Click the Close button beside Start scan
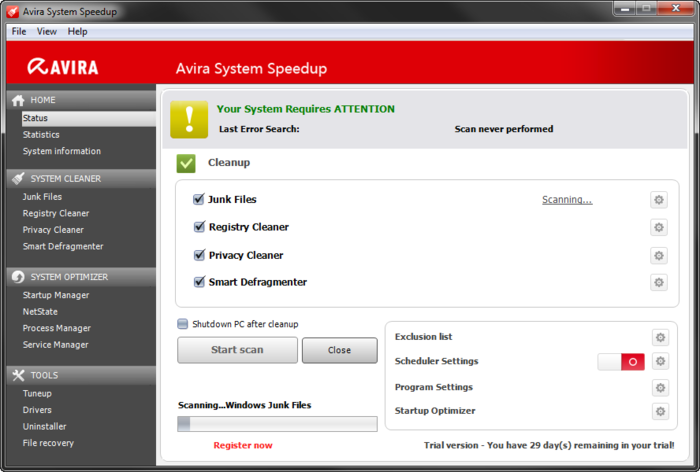Viewport: 700px width, 472px height. pyautogui.click(x=339, y=350)
